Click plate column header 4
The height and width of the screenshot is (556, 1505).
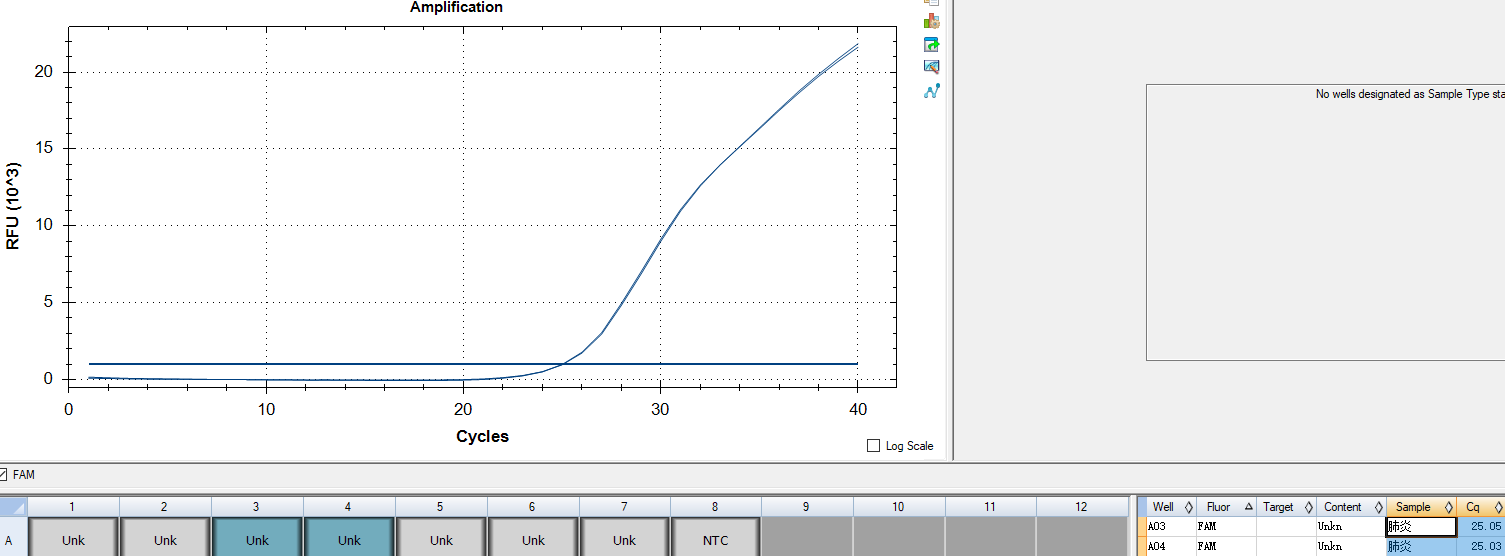[349, 507]
